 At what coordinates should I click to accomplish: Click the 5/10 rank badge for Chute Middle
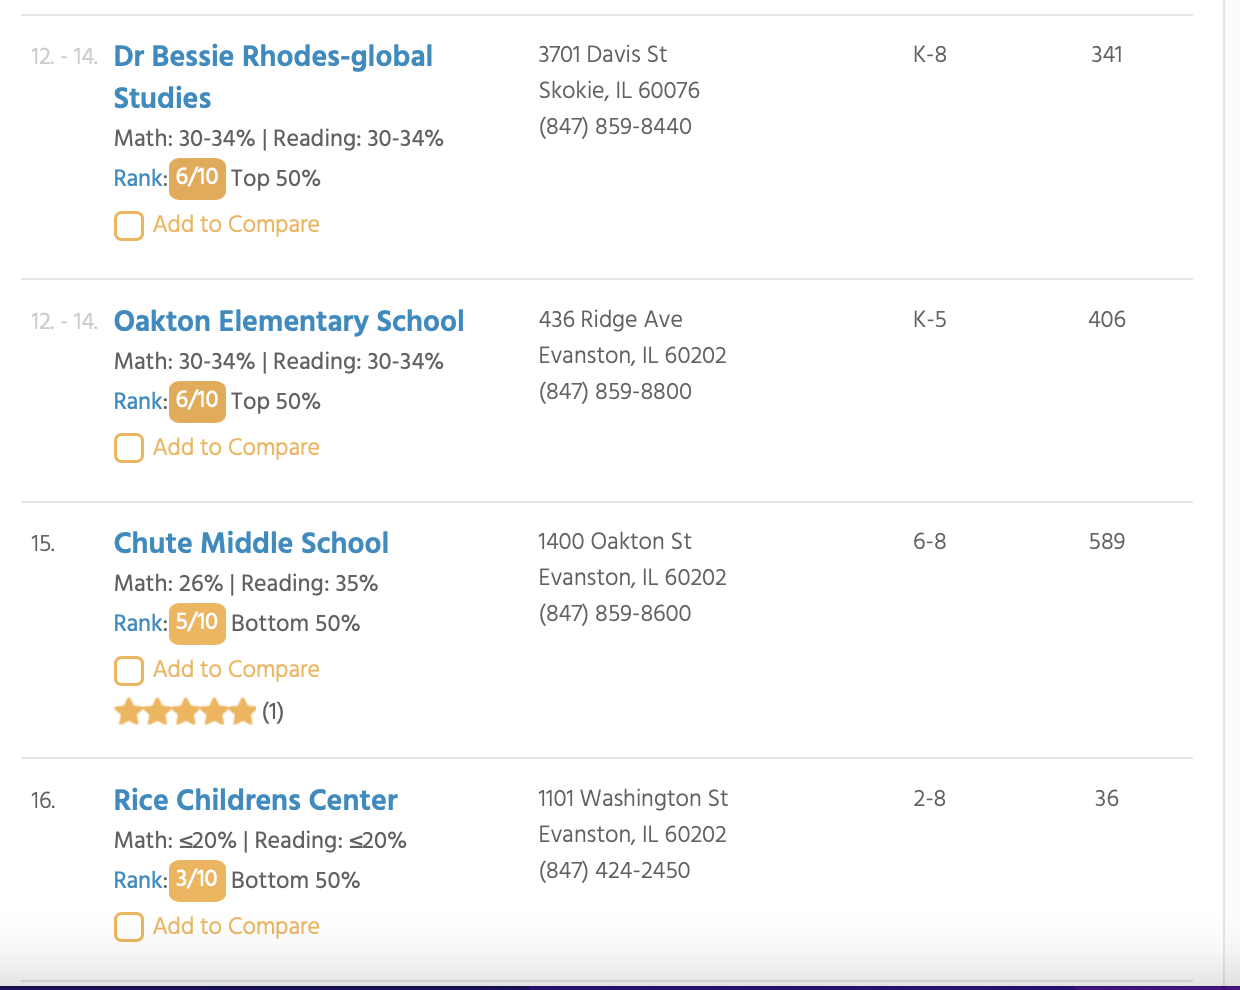(x=197, y=623)
